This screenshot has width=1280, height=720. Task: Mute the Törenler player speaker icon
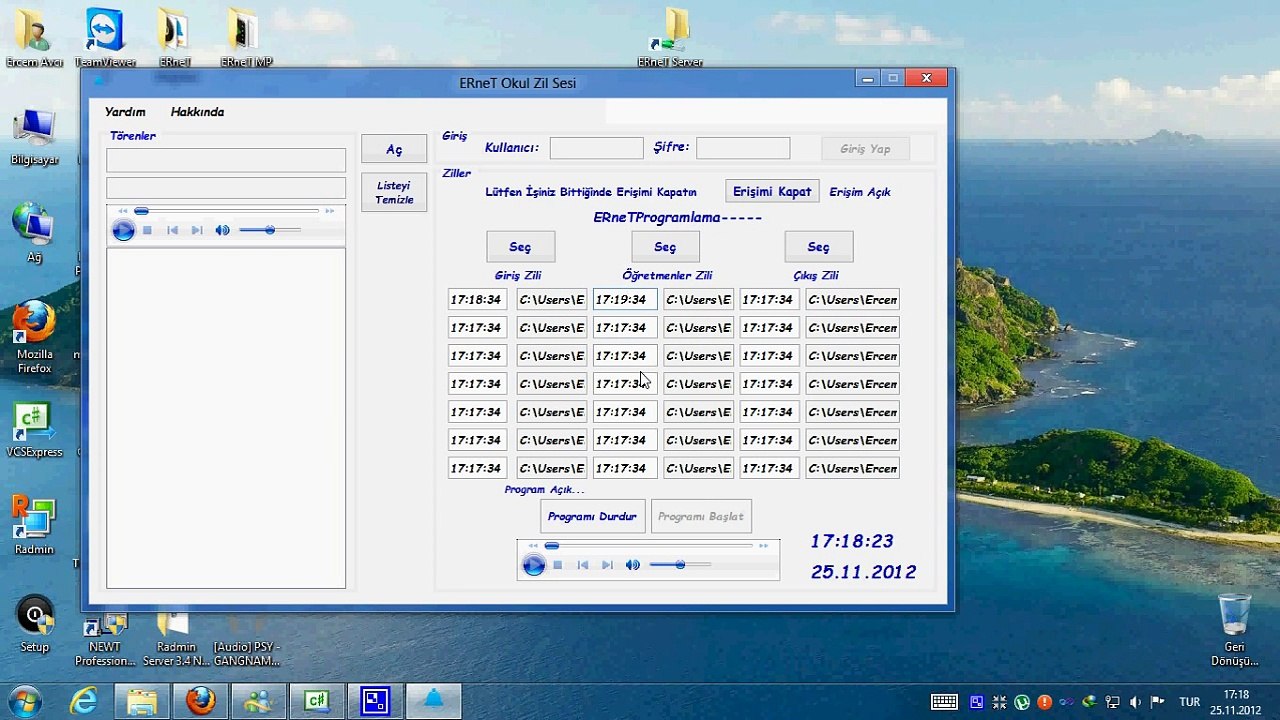[x=222, y=230]
